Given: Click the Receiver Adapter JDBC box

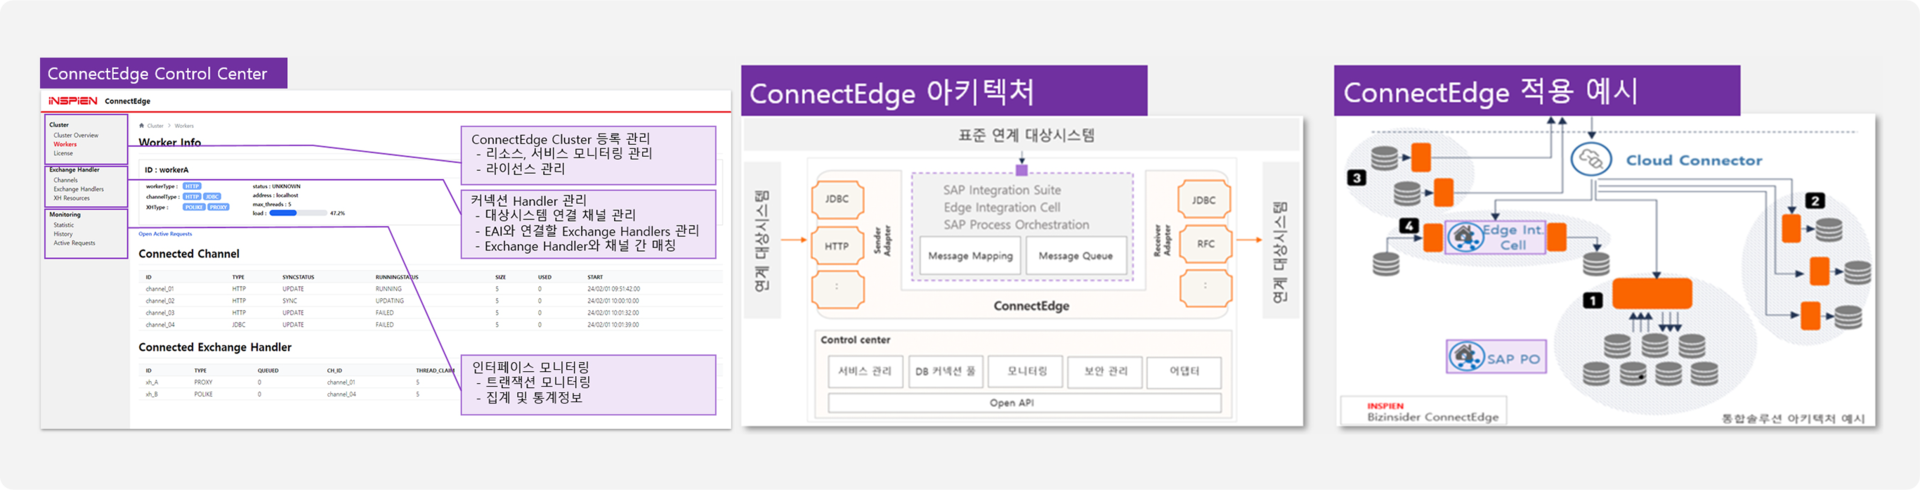Looking at the screenshot, I should 1204,200.
